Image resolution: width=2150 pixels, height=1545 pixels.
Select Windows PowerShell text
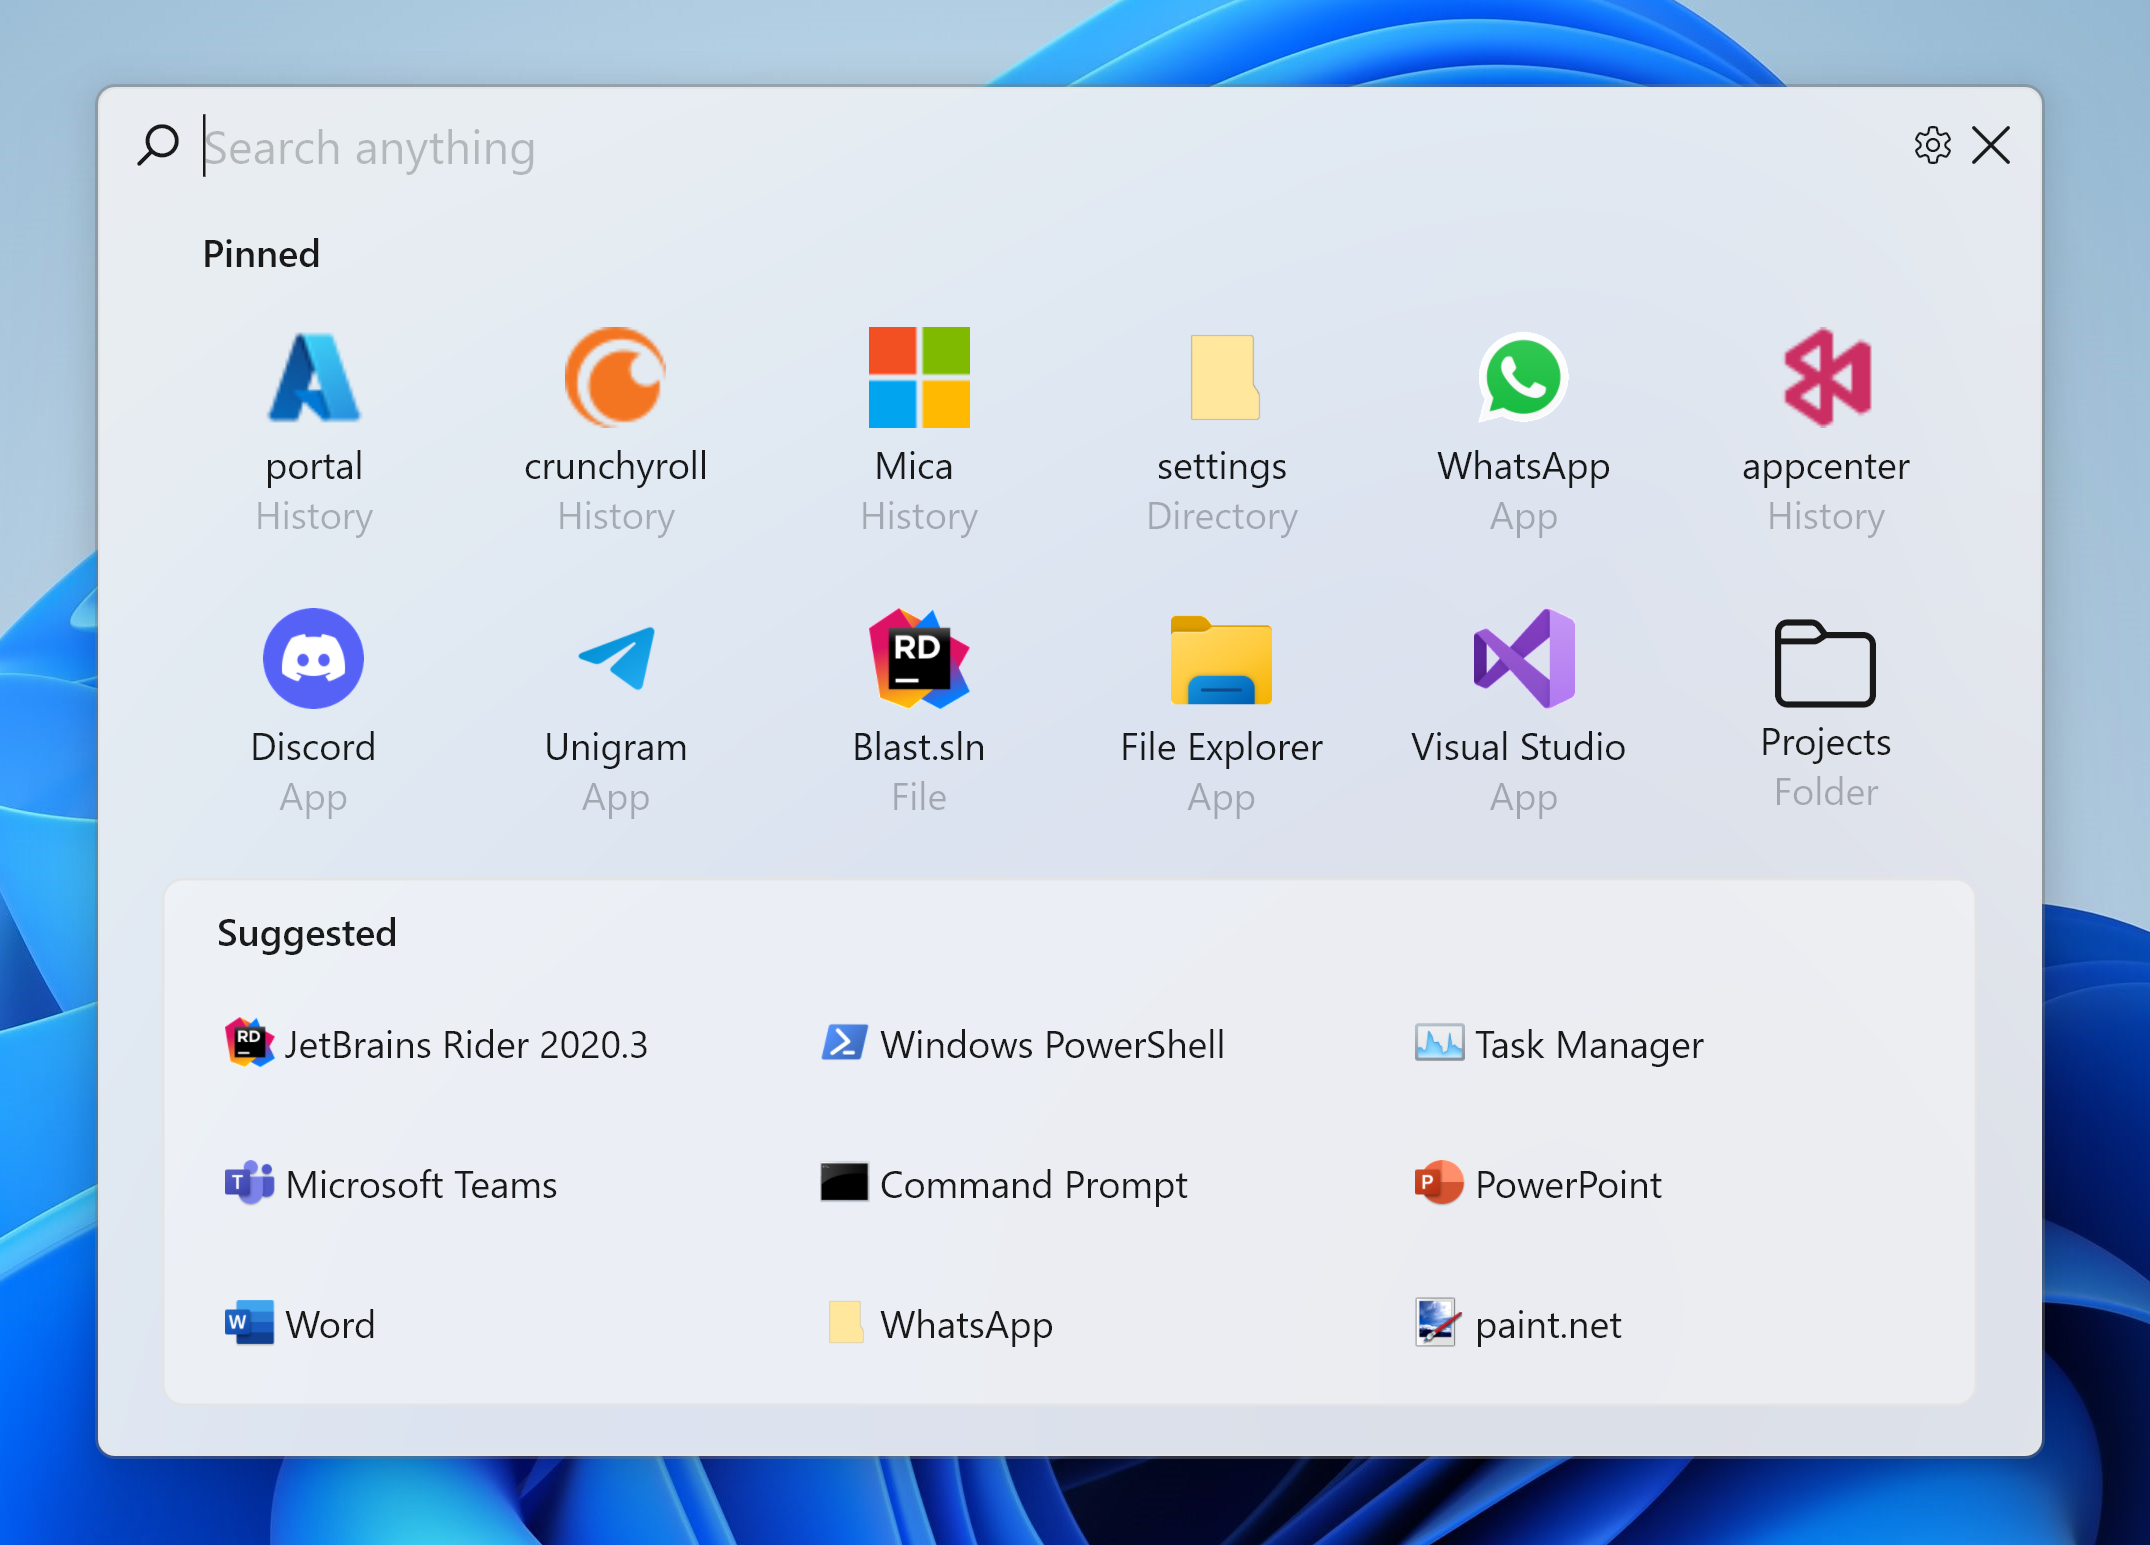click(x=1052, y=1045)
